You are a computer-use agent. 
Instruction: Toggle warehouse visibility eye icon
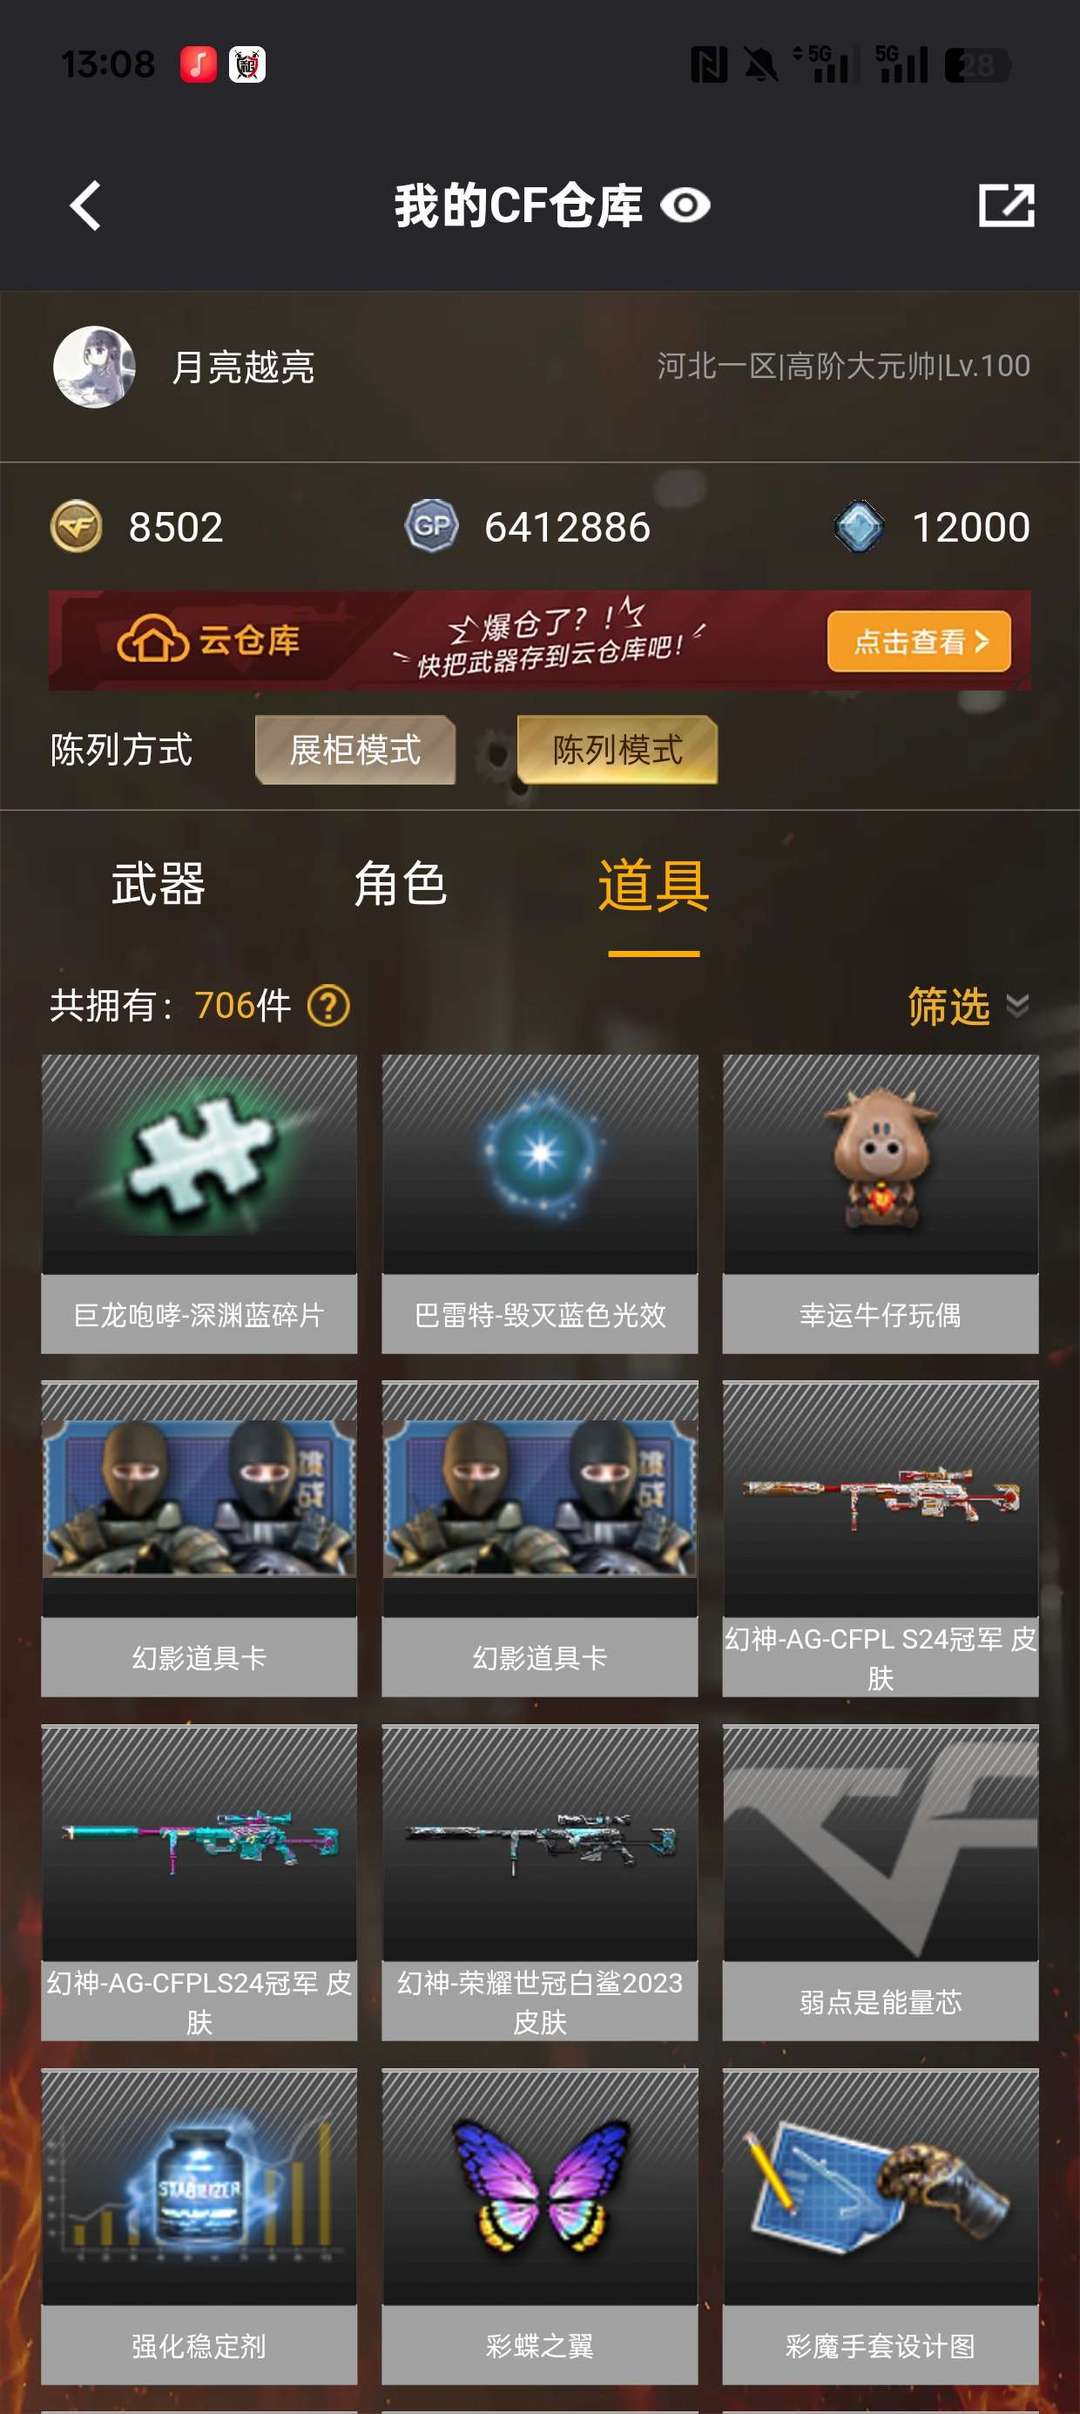tap(686, 206)
